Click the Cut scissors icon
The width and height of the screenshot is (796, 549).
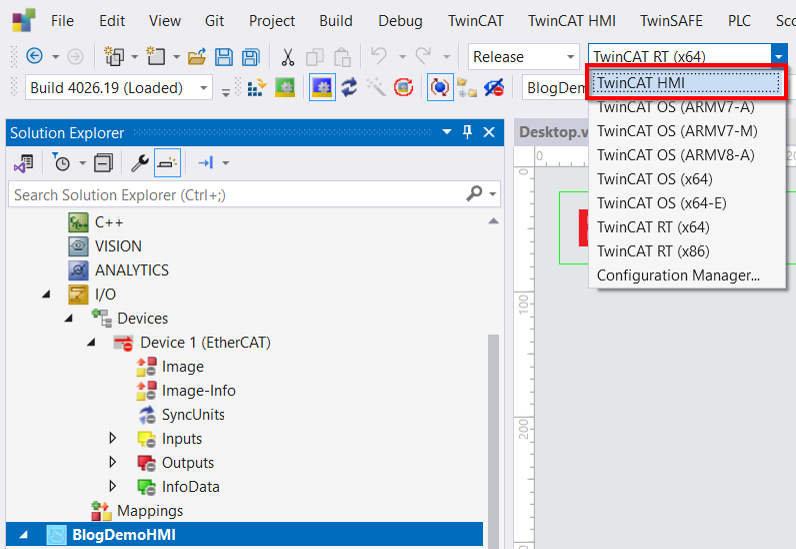288,57
